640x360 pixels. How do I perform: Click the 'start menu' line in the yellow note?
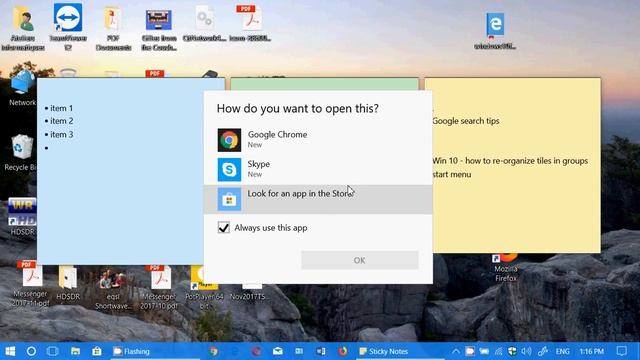click(x=452, y=174)
